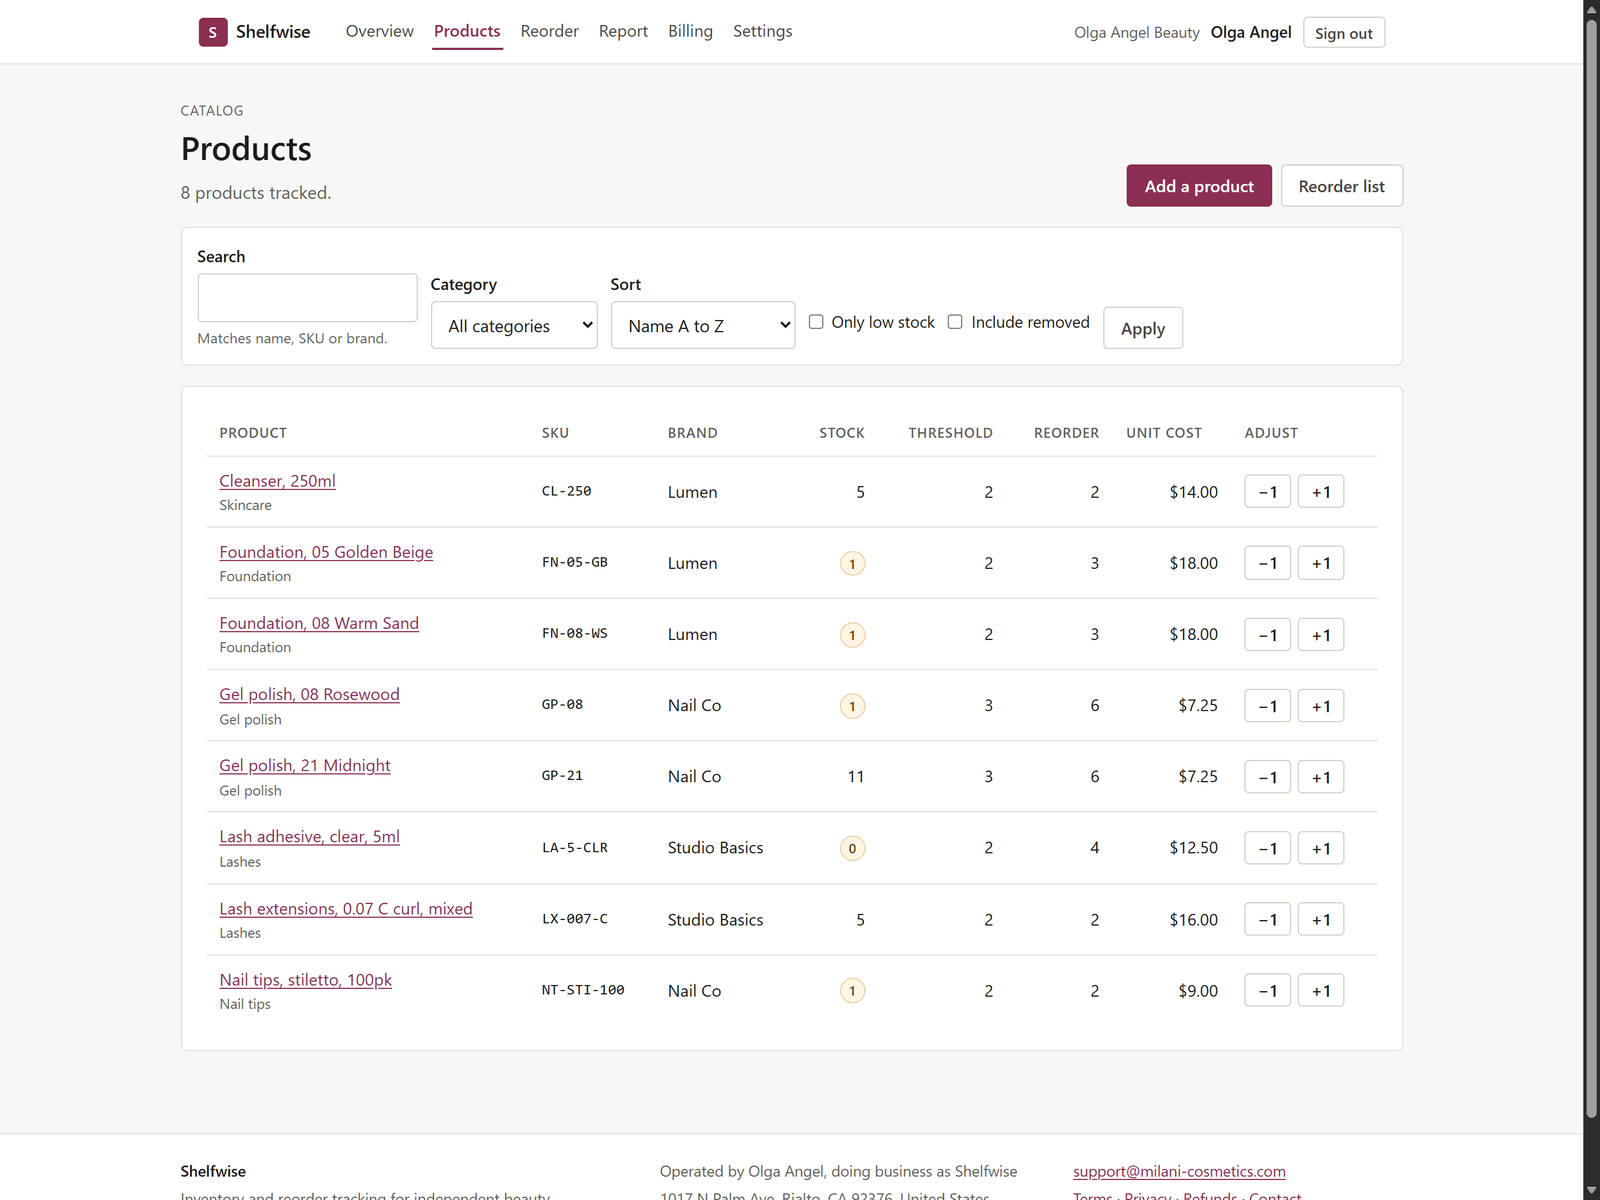
Task: Open the Reorder list button
Action: (1341, 186)
